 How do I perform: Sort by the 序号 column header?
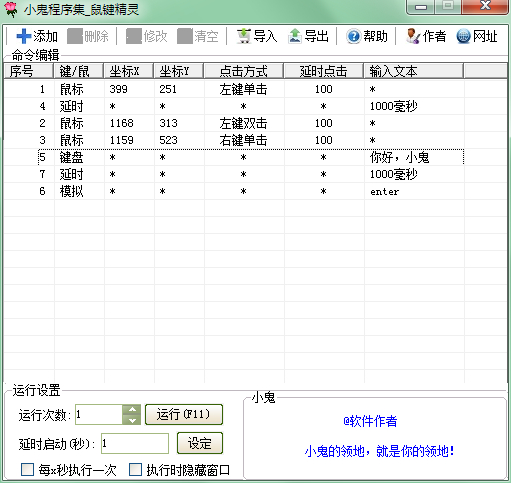pos(29,71)
